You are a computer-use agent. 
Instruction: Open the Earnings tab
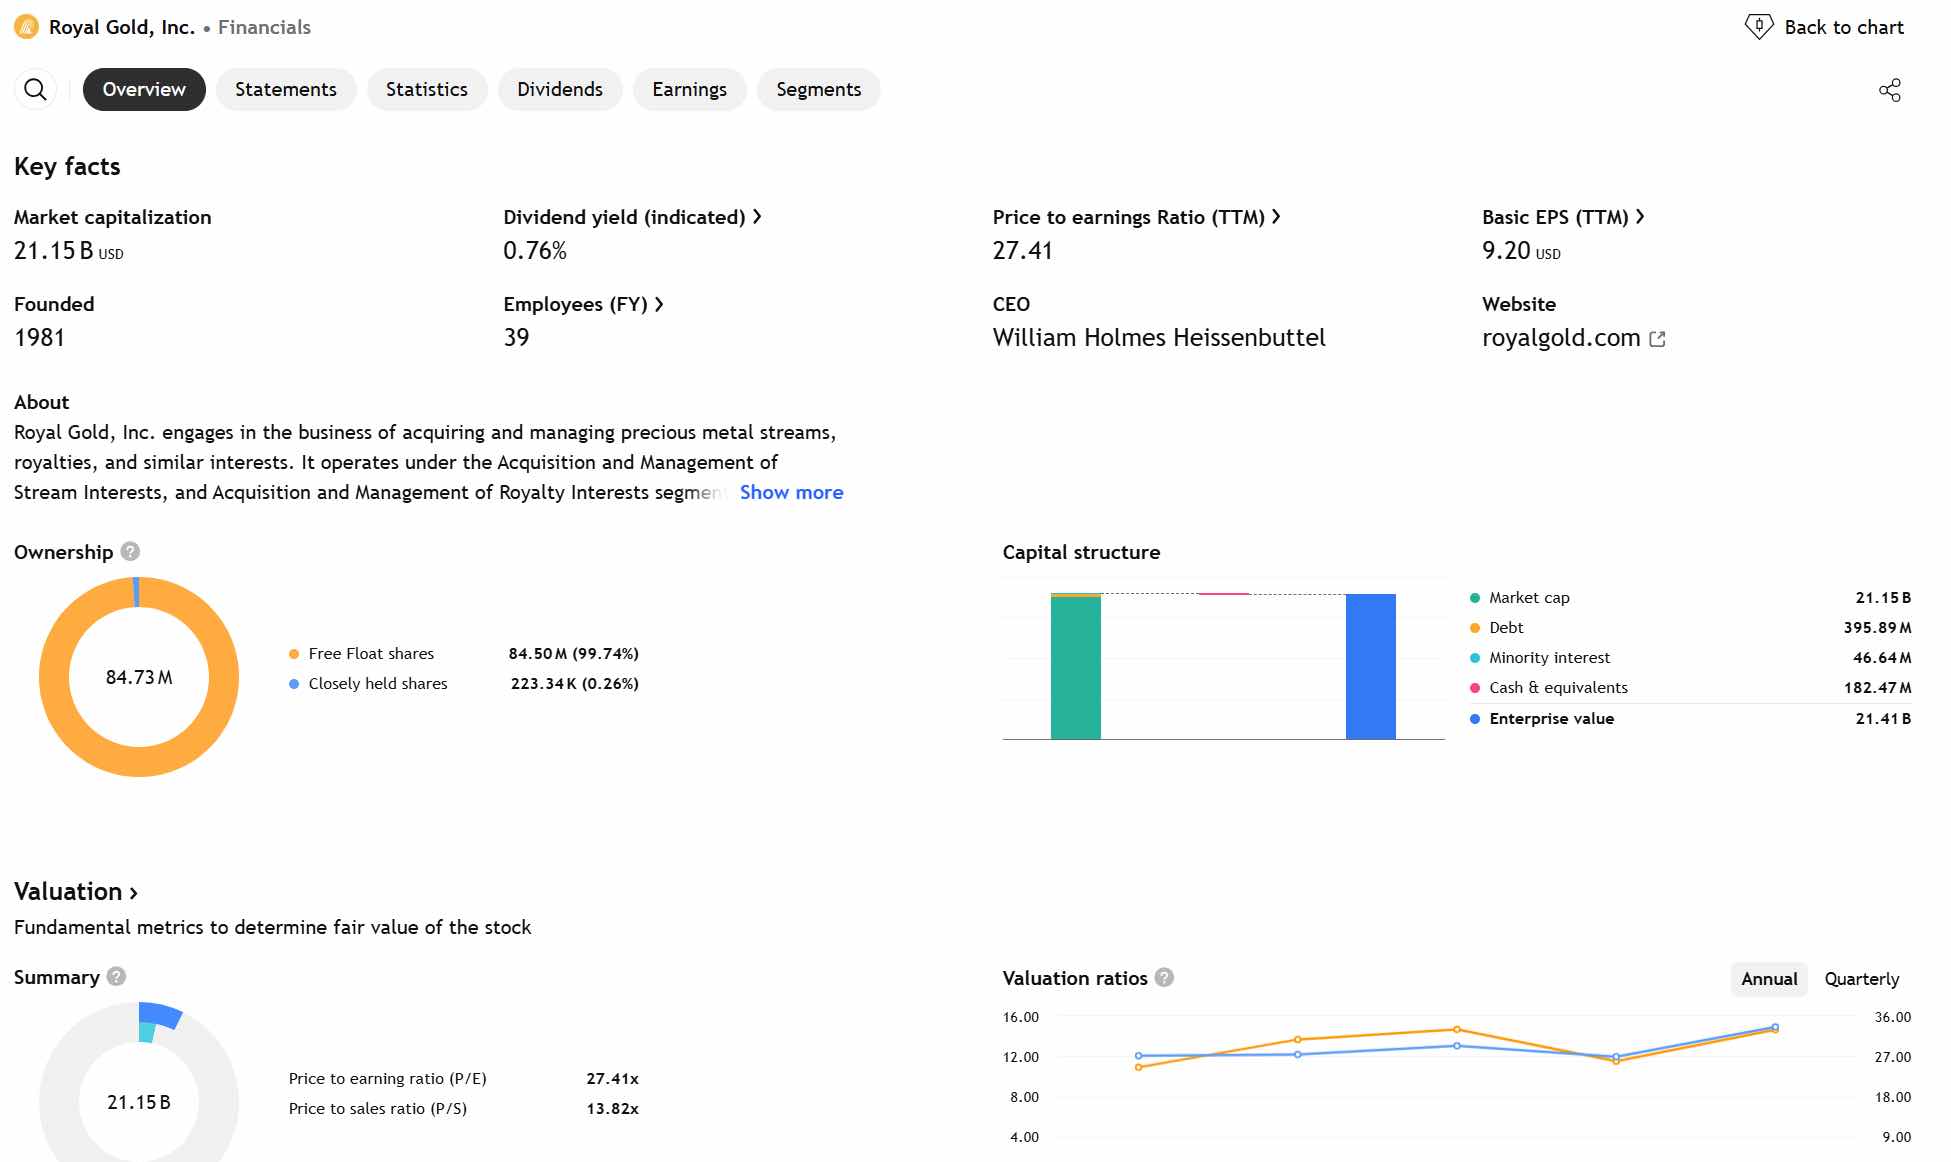(690, 90)
